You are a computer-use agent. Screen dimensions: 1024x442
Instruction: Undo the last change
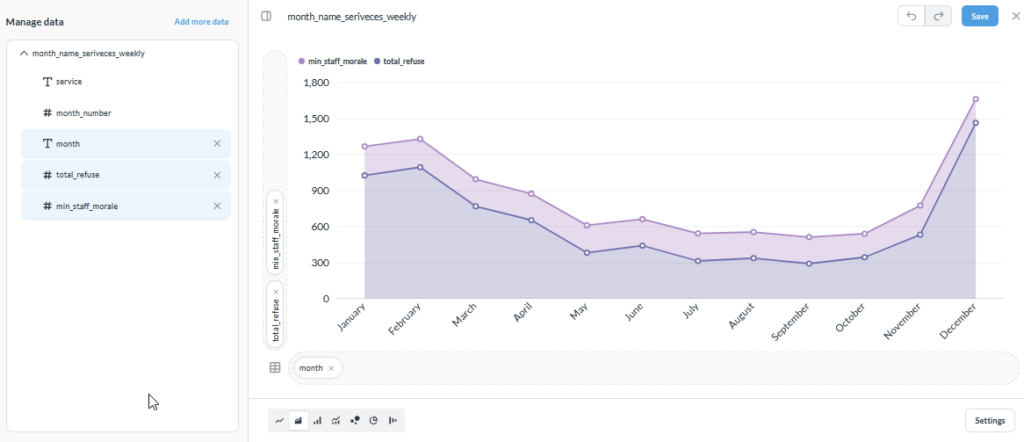[x=912, y=16]
